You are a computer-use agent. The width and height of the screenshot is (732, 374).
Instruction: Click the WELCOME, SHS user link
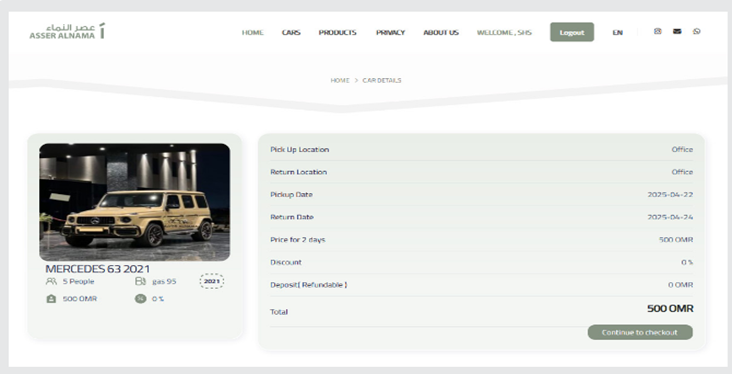pos(504,32)
